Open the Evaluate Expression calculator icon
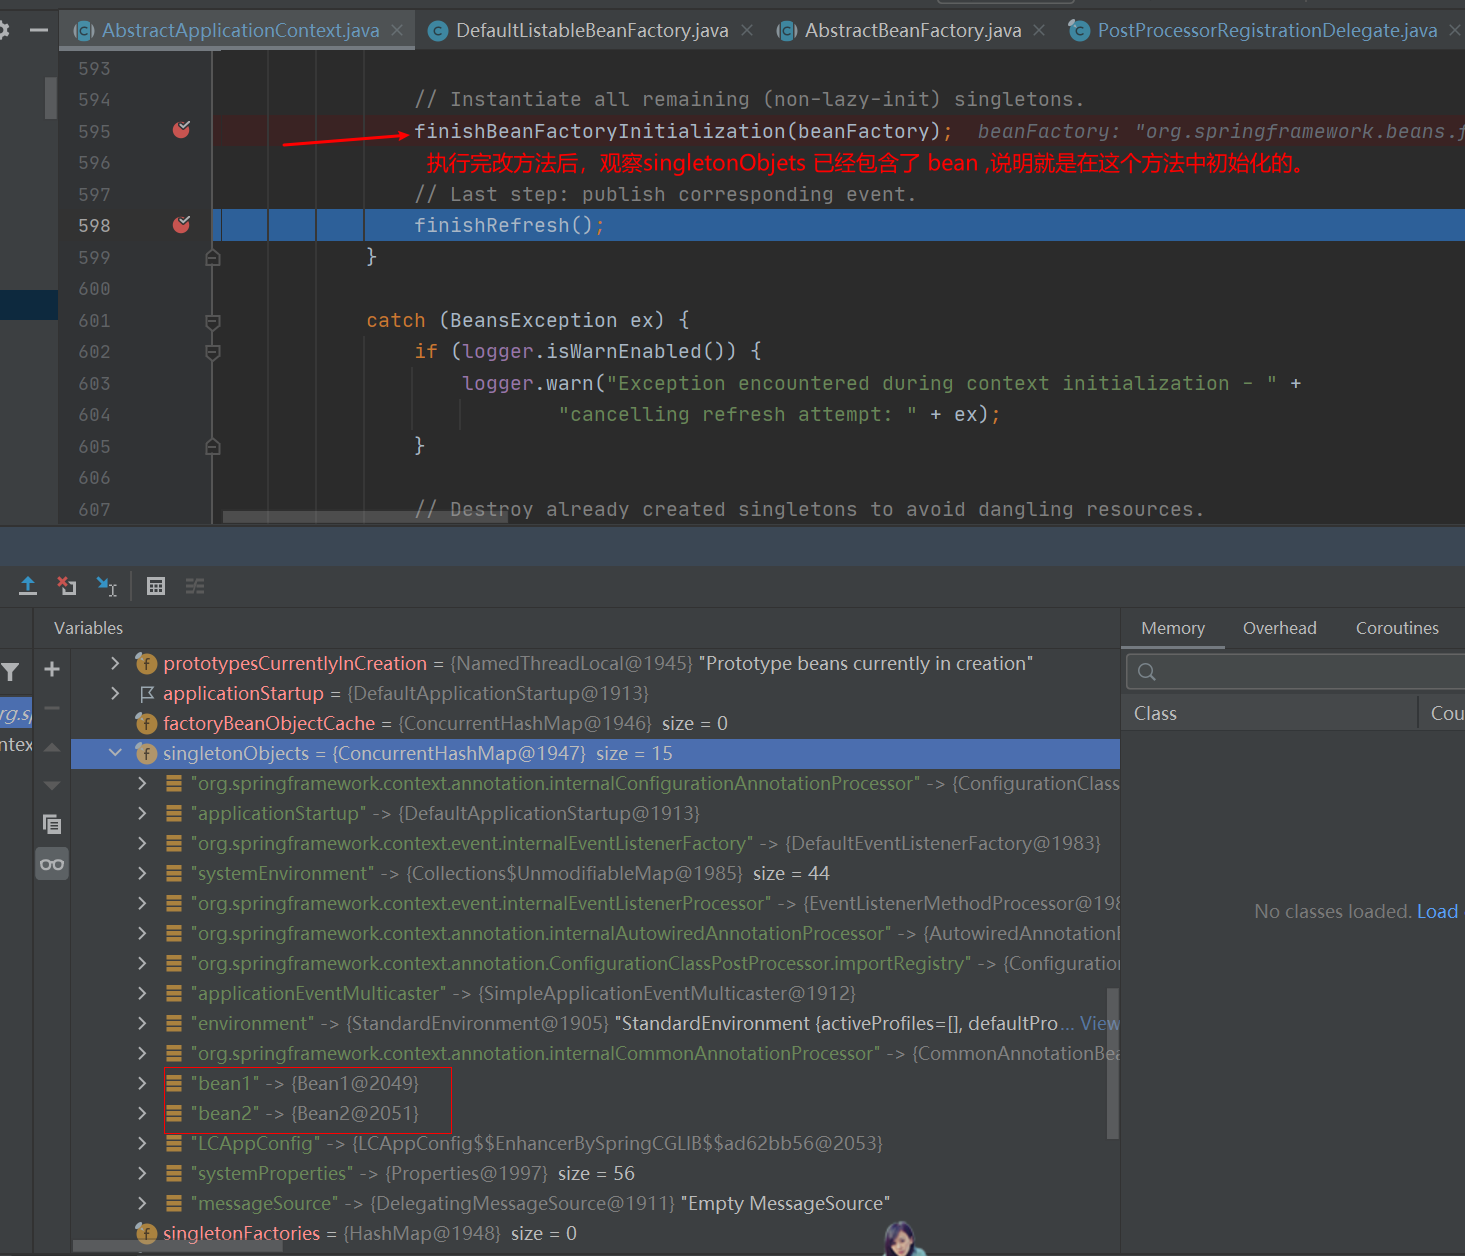This screenshot has height=1256, width=1465. (156, 586)
